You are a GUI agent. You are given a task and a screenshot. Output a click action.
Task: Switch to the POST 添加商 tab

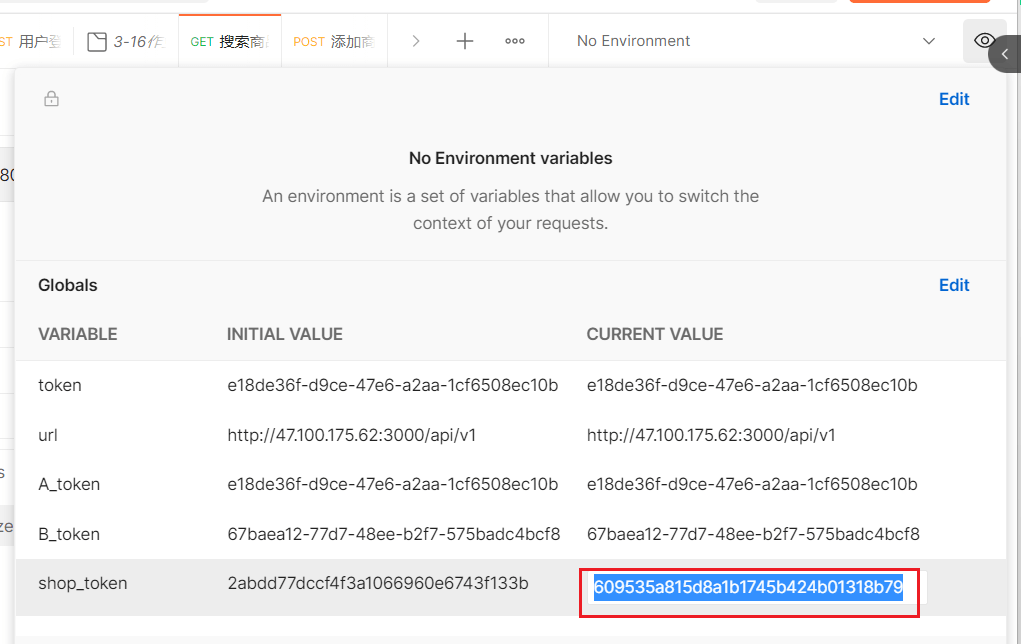point(334,41)
